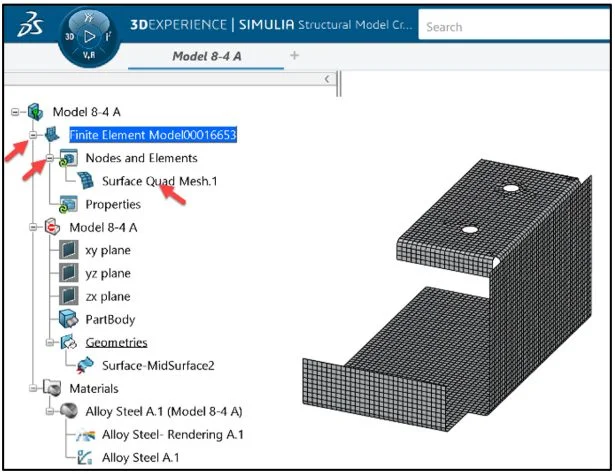Add a new tab with plus button
Viewport: 615px width, 474px height.
(294, 56)
